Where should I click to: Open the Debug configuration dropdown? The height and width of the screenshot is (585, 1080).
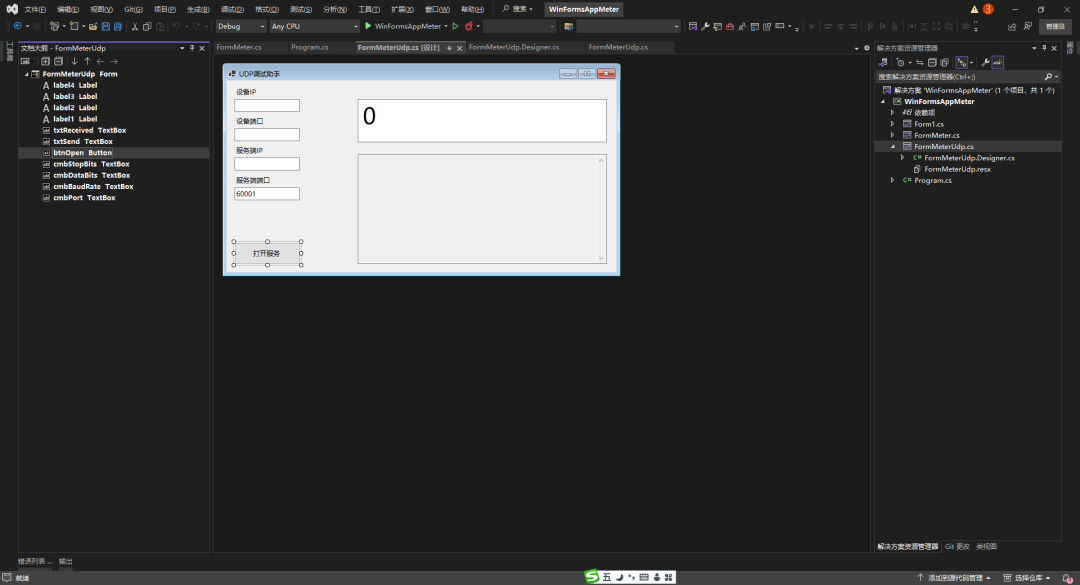[x=241, y=26]
